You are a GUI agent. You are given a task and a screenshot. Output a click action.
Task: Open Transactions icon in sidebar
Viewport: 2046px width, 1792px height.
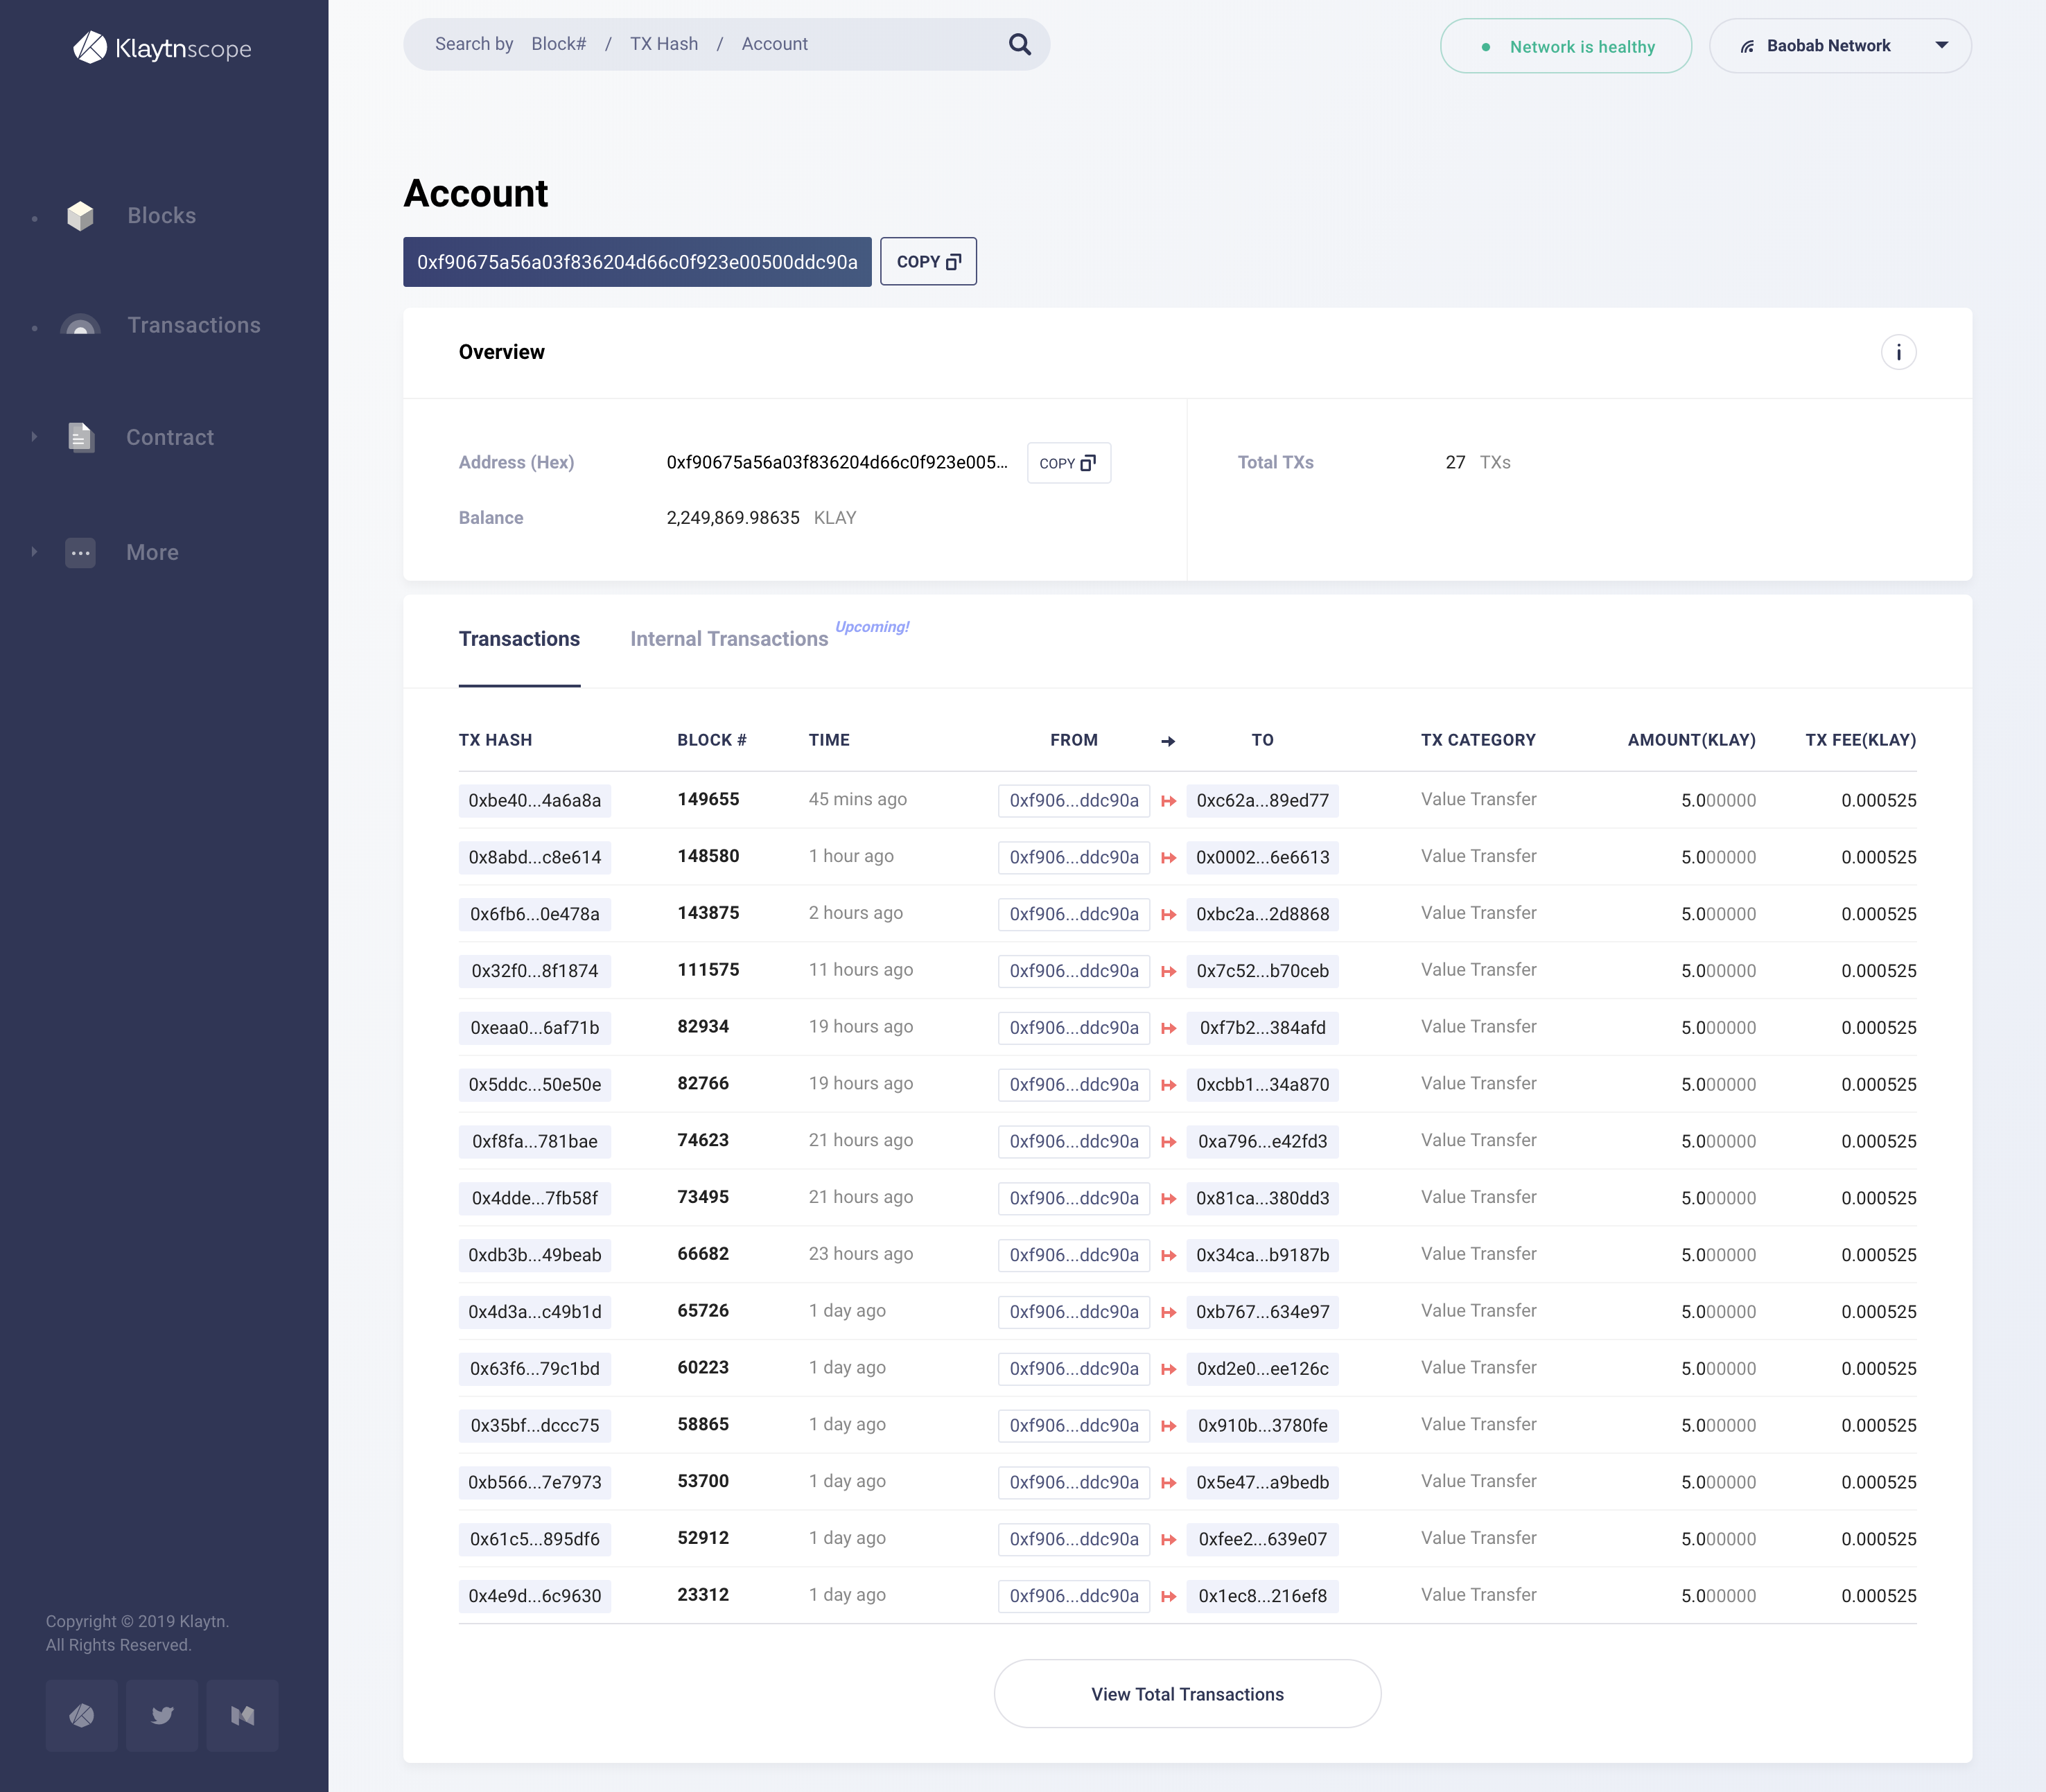(80, 325)
